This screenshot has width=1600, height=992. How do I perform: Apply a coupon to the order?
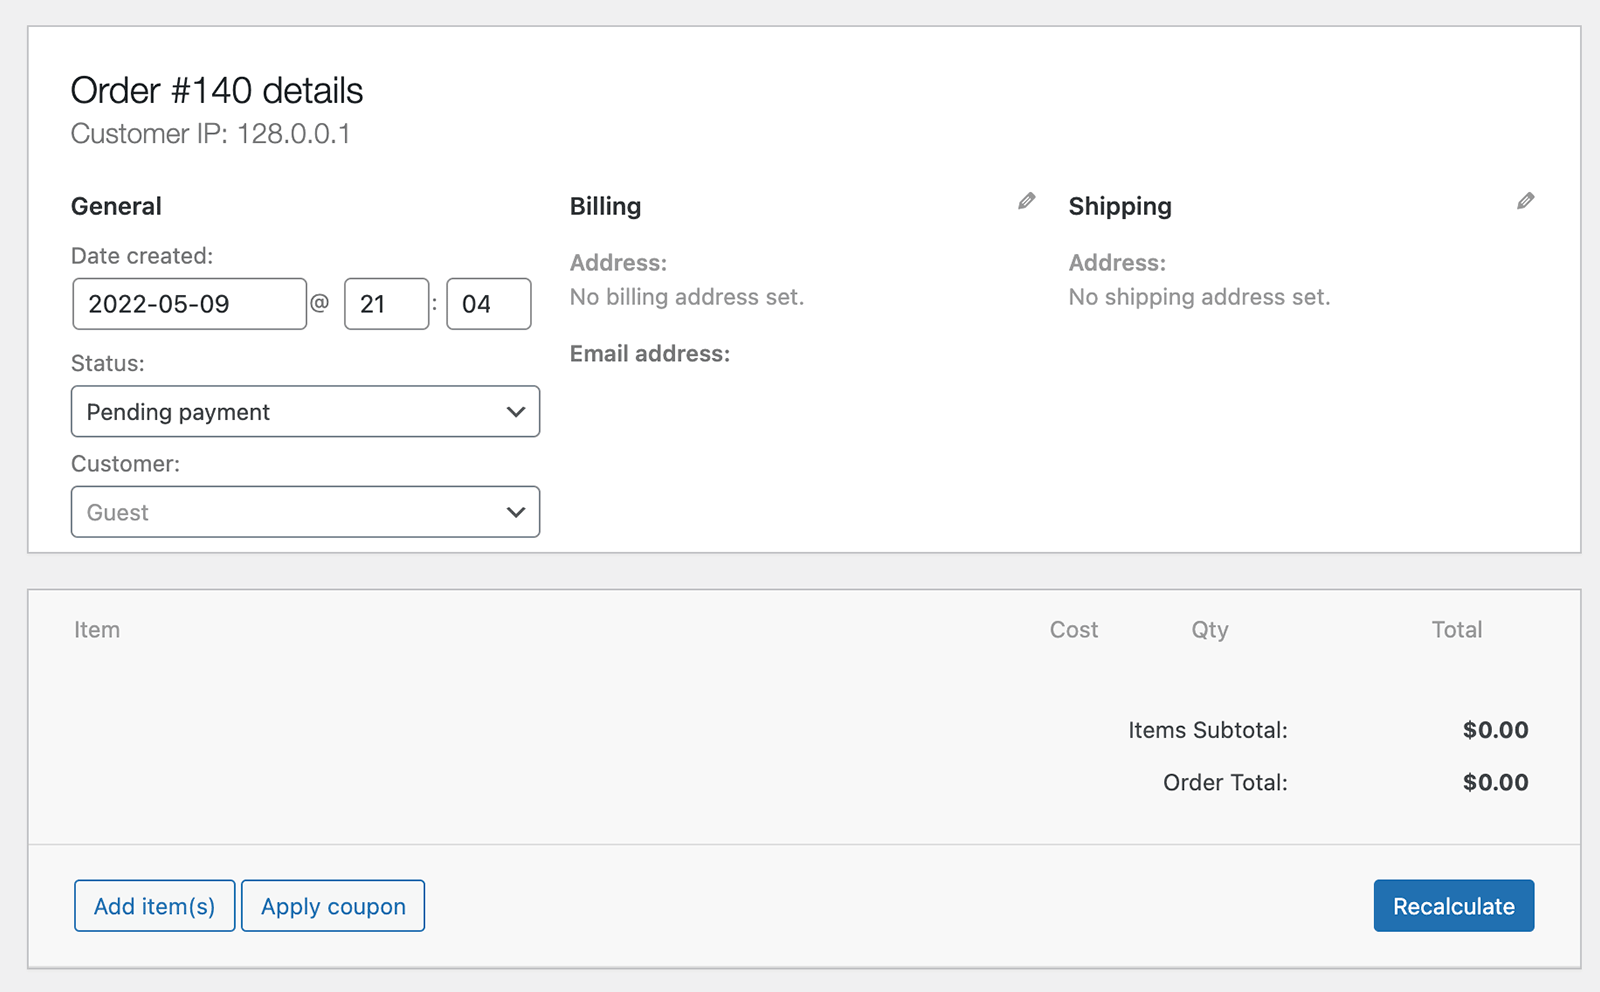coord(333,906)
